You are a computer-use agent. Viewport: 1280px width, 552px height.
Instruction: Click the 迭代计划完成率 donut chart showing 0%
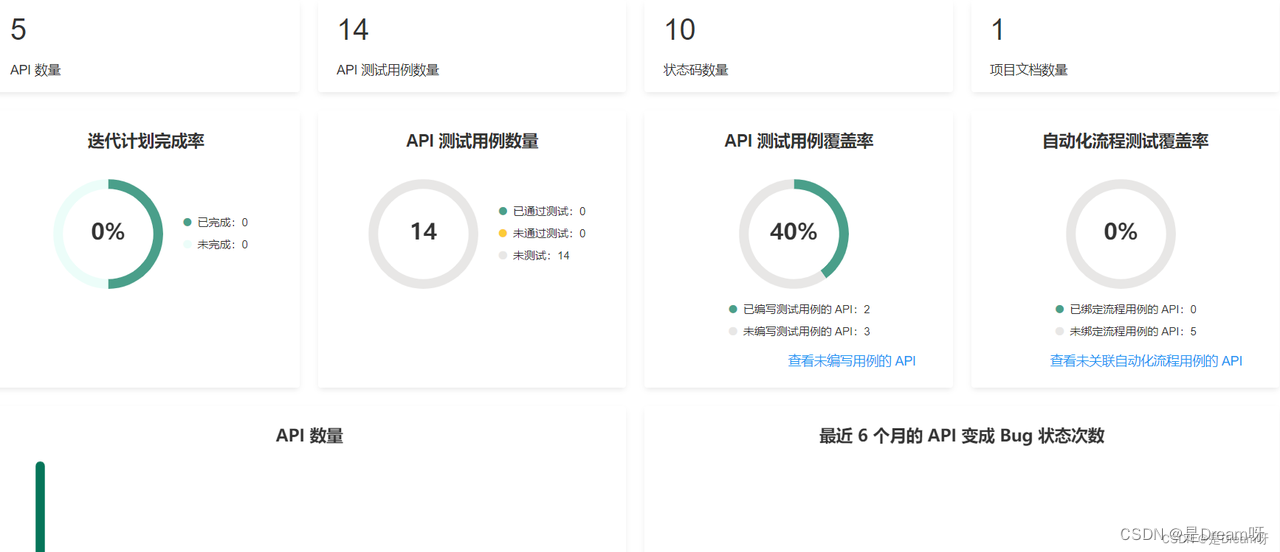click(108, 234)
